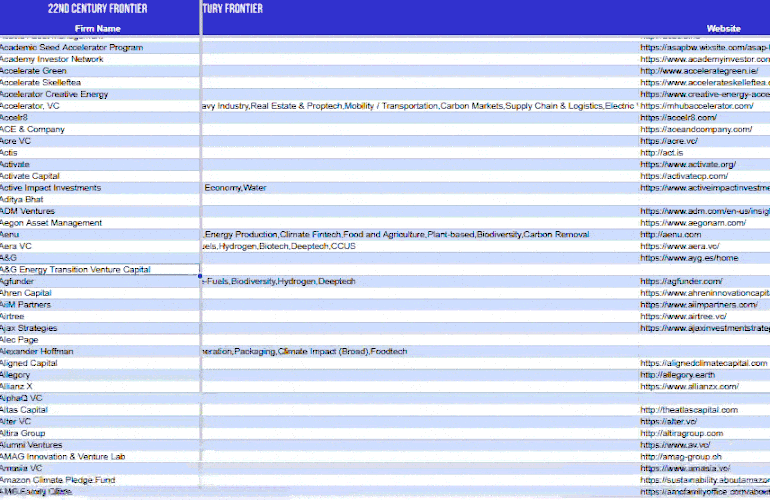The image size is (770, 500).
Task: Select the Alec Page cell
Action: point(100,340)
